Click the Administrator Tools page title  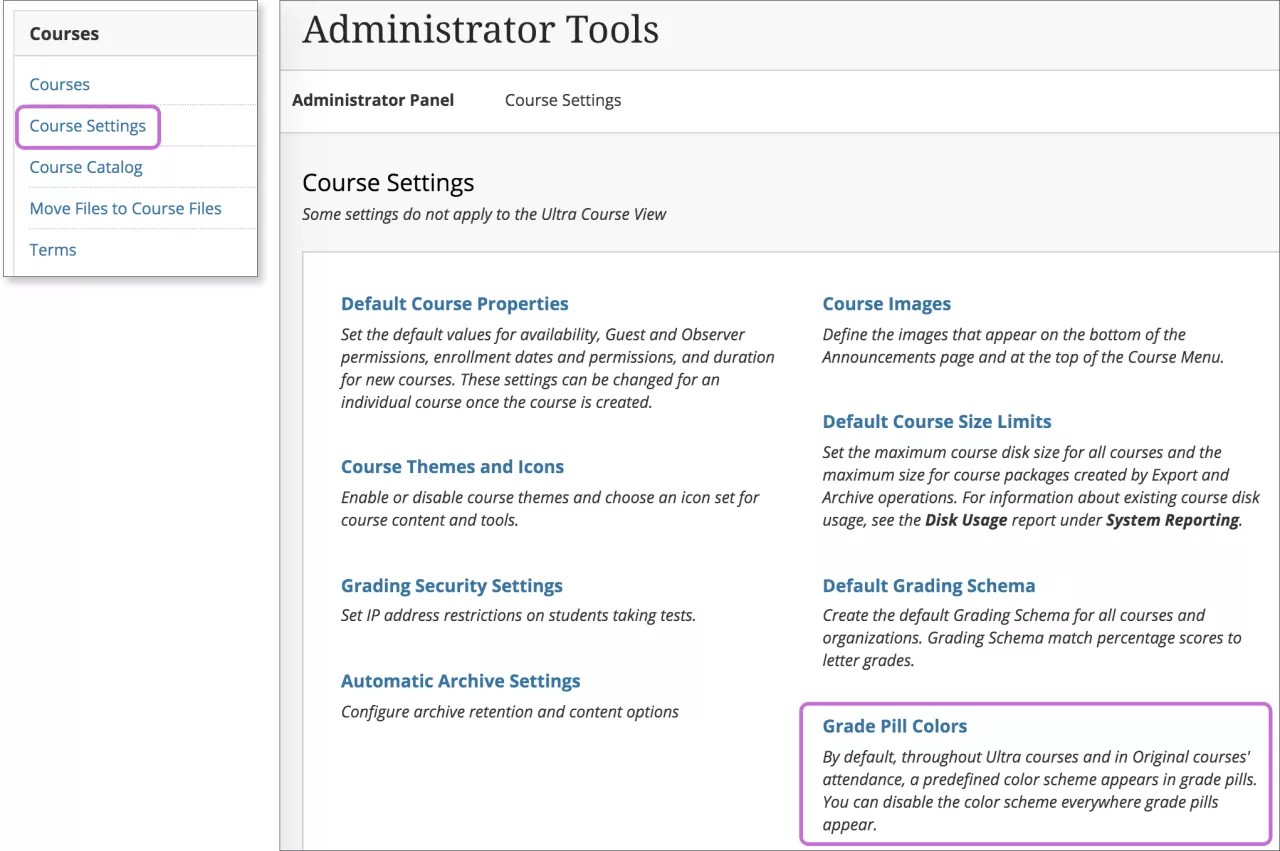(x=481, y=29)
